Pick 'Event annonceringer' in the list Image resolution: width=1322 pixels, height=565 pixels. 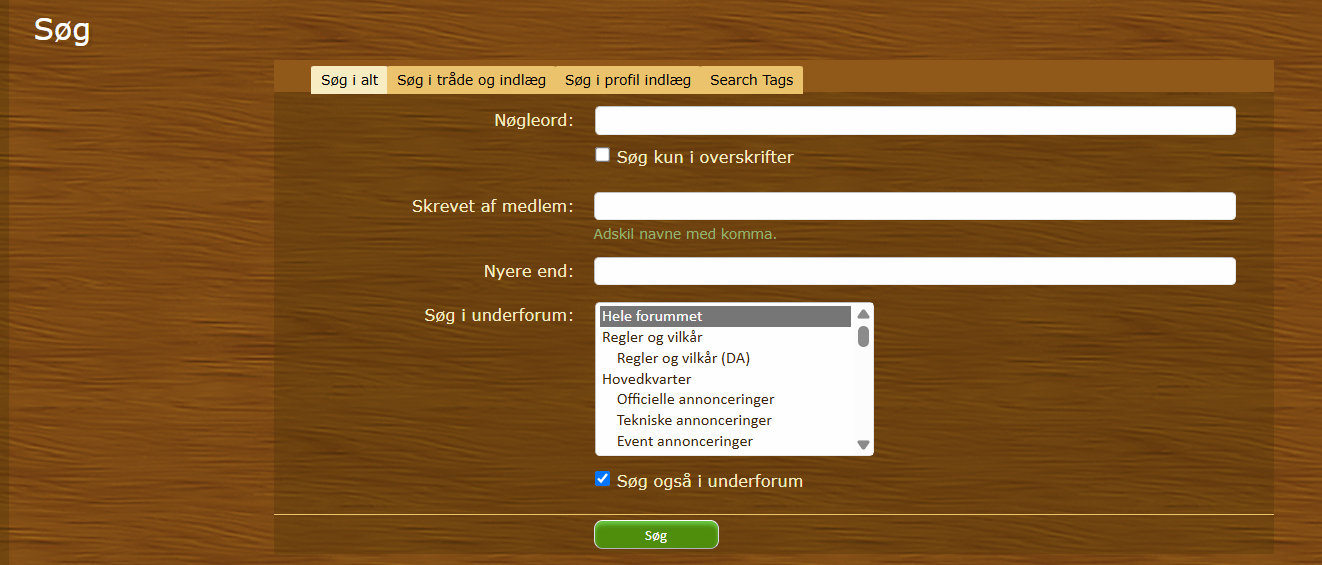(725, 441)
